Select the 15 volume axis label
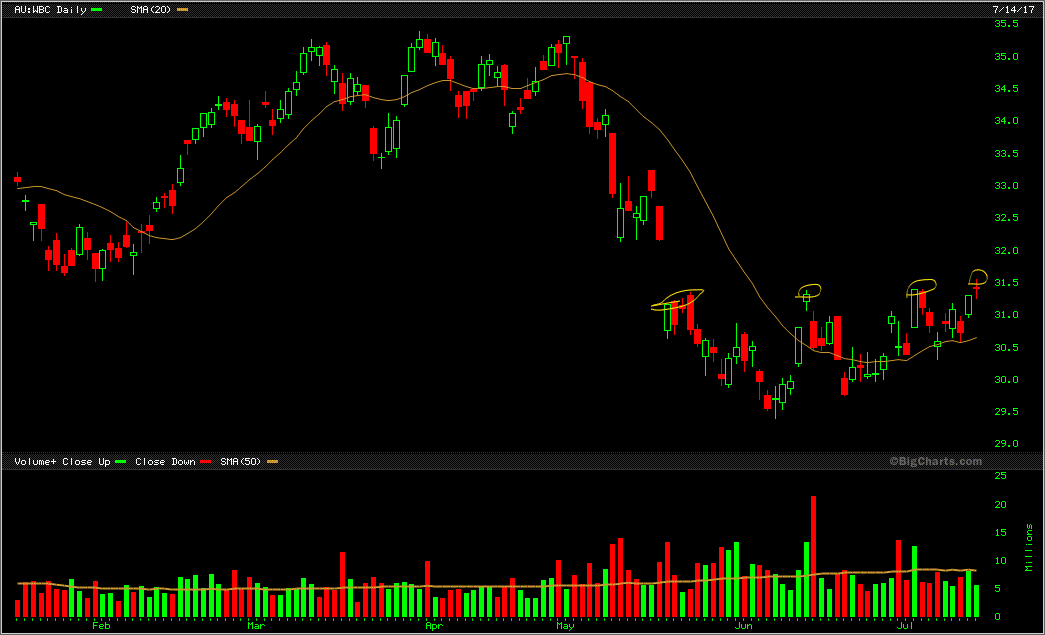The width and height of the screenshot is (1045, 635). coord(1000,533)
